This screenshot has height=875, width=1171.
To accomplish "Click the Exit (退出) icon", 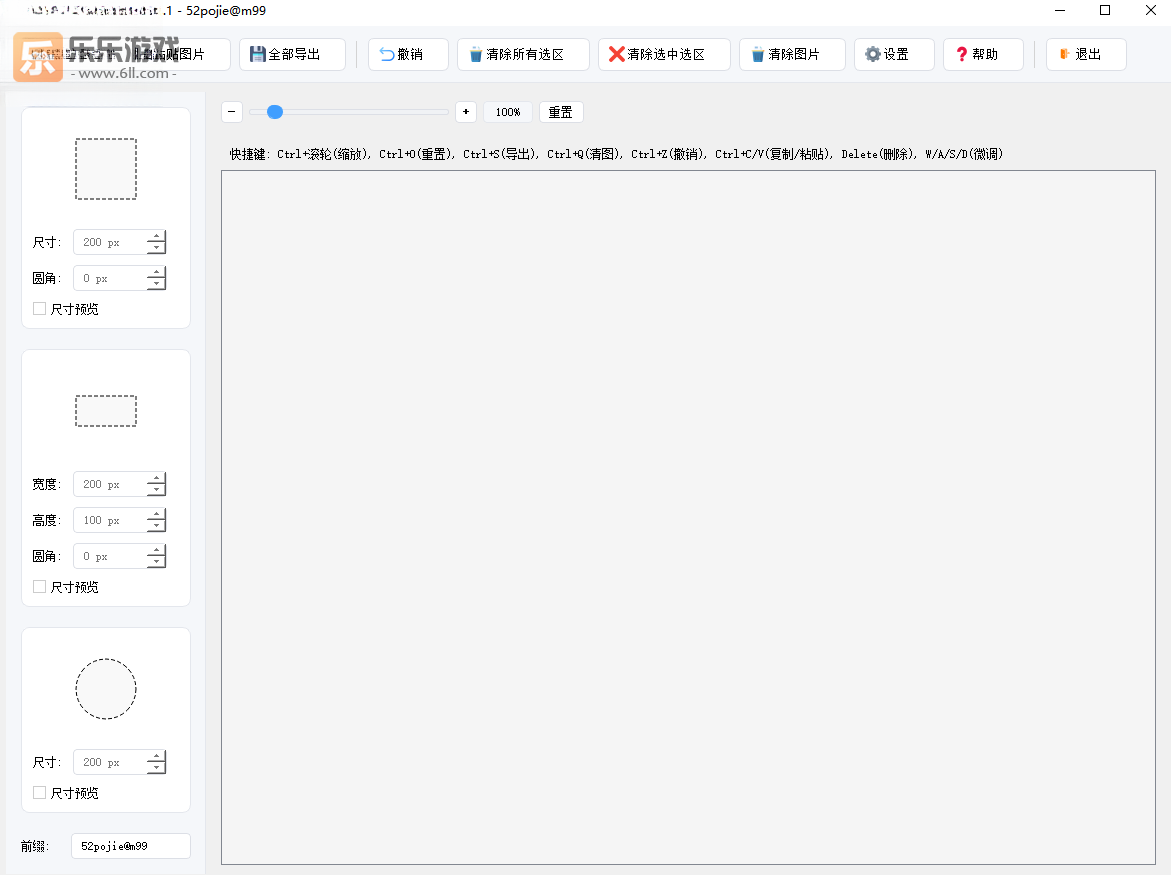I will tap(1065, 54).
